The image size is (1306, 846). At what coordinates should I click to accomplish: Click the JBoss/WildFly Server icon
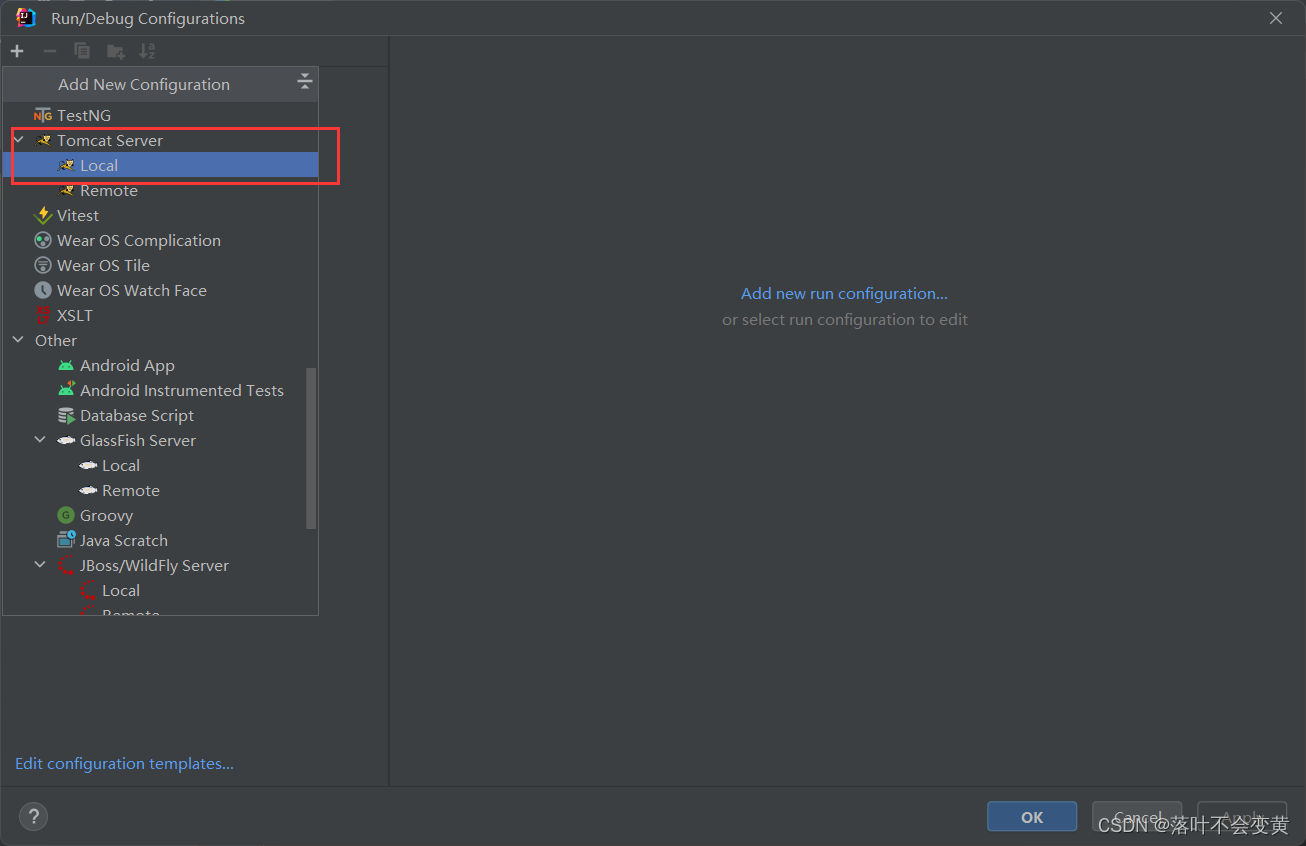point(66,566)
